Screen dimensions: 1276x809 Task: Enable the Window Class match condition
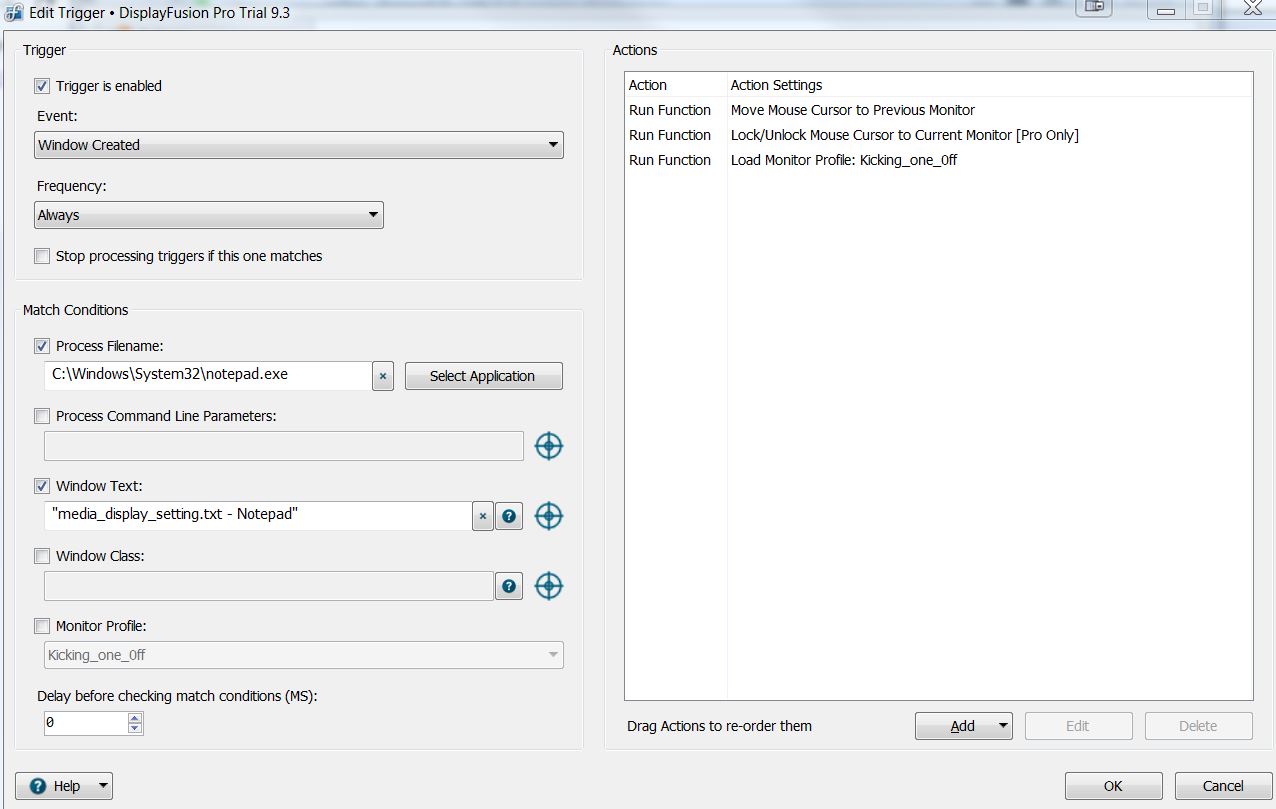(42, 556)
